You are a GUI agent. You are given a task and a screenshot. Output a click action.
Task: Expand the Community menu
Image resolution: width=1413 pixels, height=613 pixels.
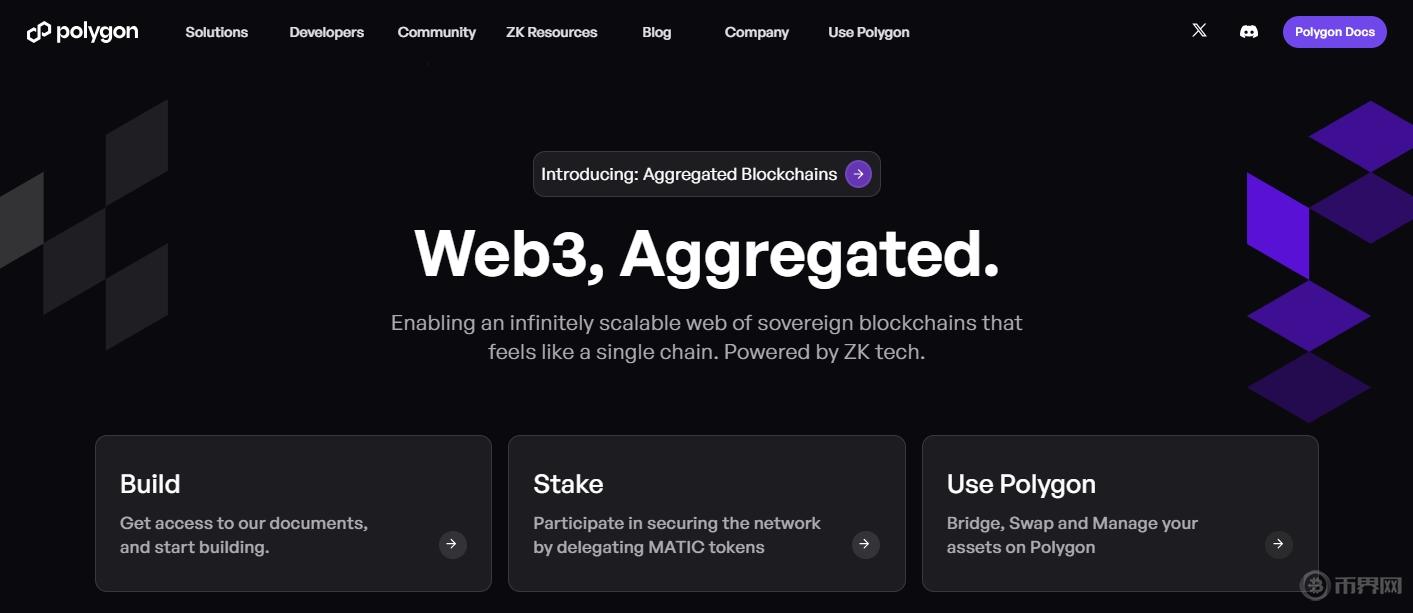(436, 32)
